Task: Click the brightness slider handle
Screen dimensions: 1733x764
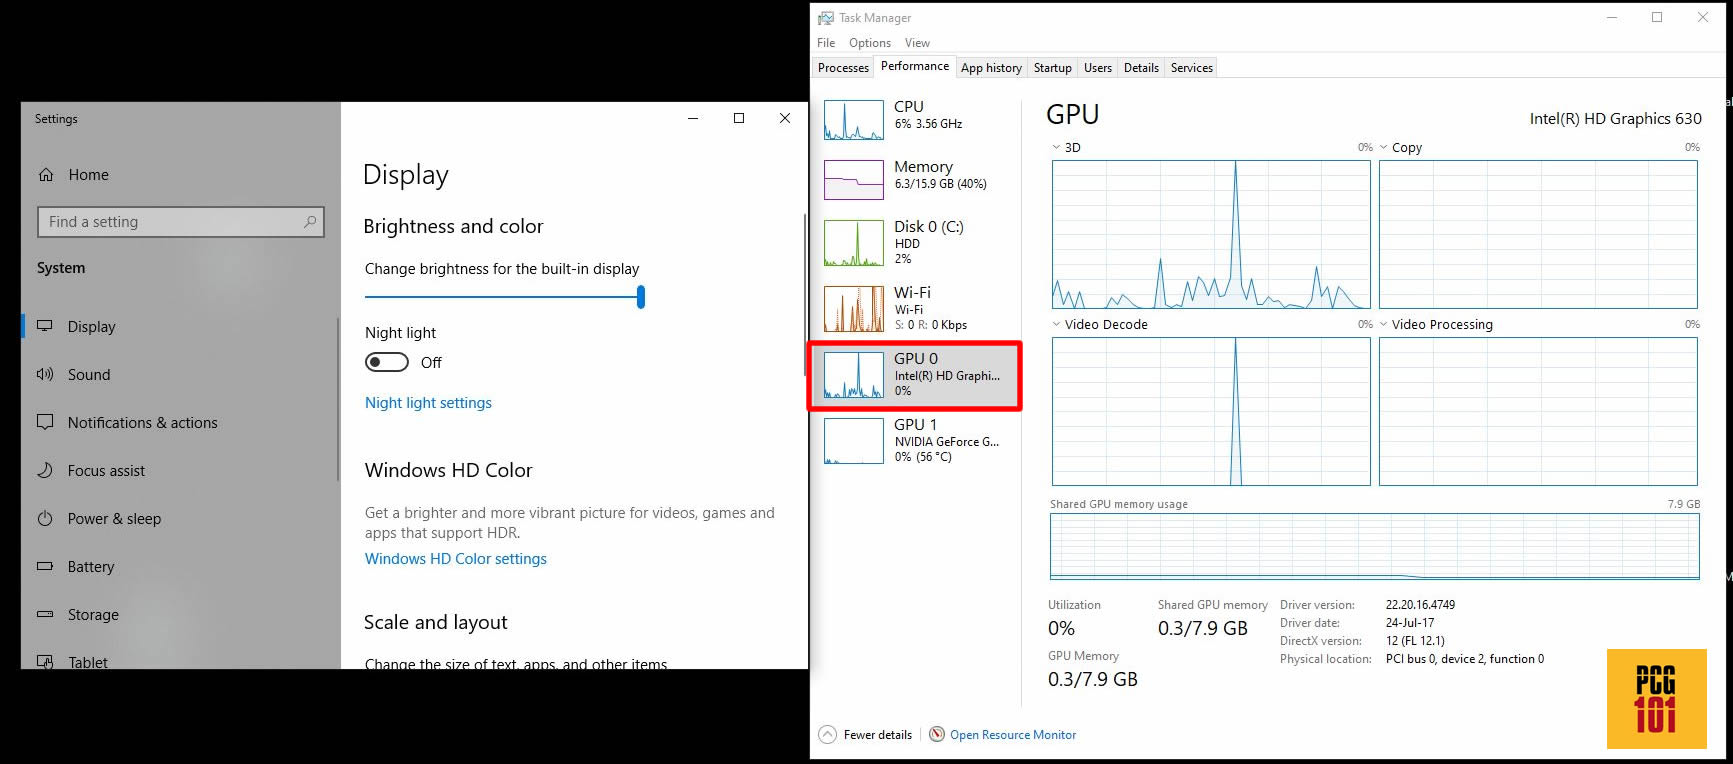Action: tap(641, 297)
